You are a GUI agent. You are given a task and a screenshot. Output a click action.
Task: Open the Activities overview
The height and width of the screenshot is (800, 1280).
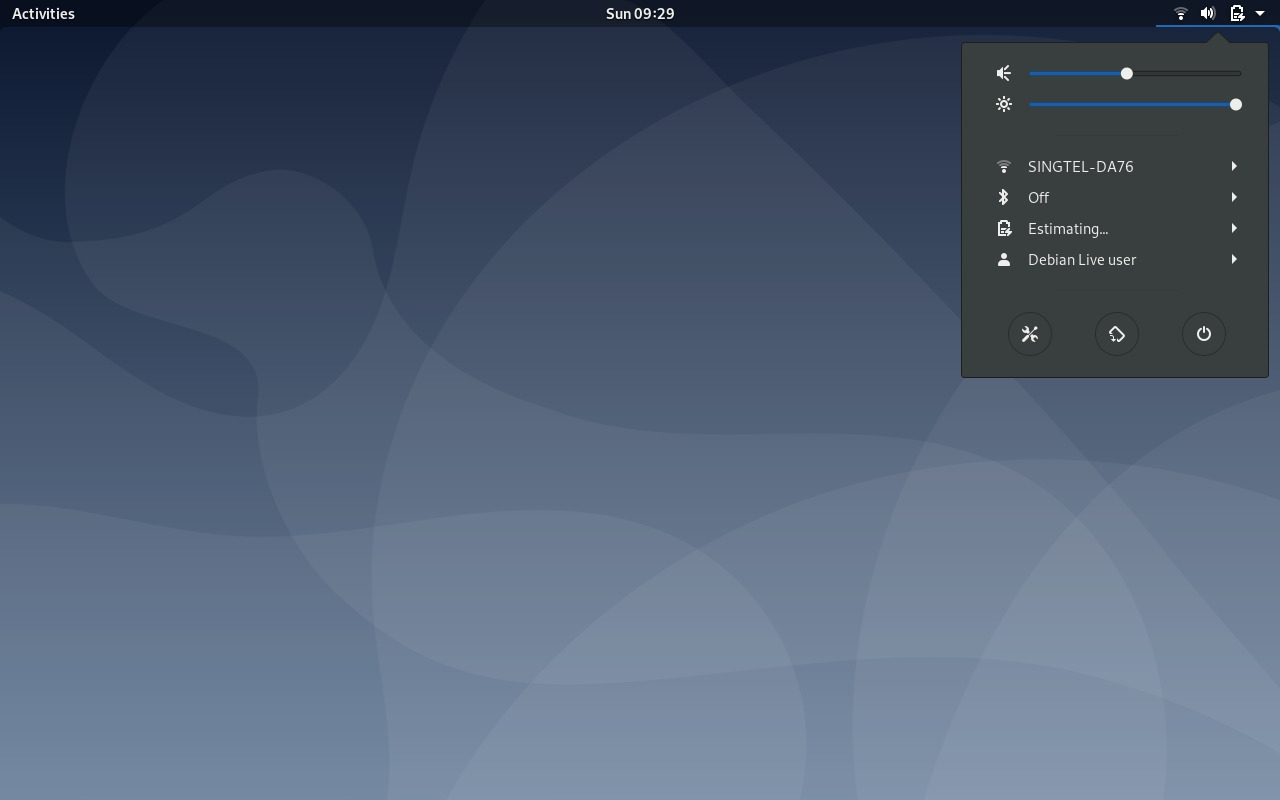pos(43,13)
